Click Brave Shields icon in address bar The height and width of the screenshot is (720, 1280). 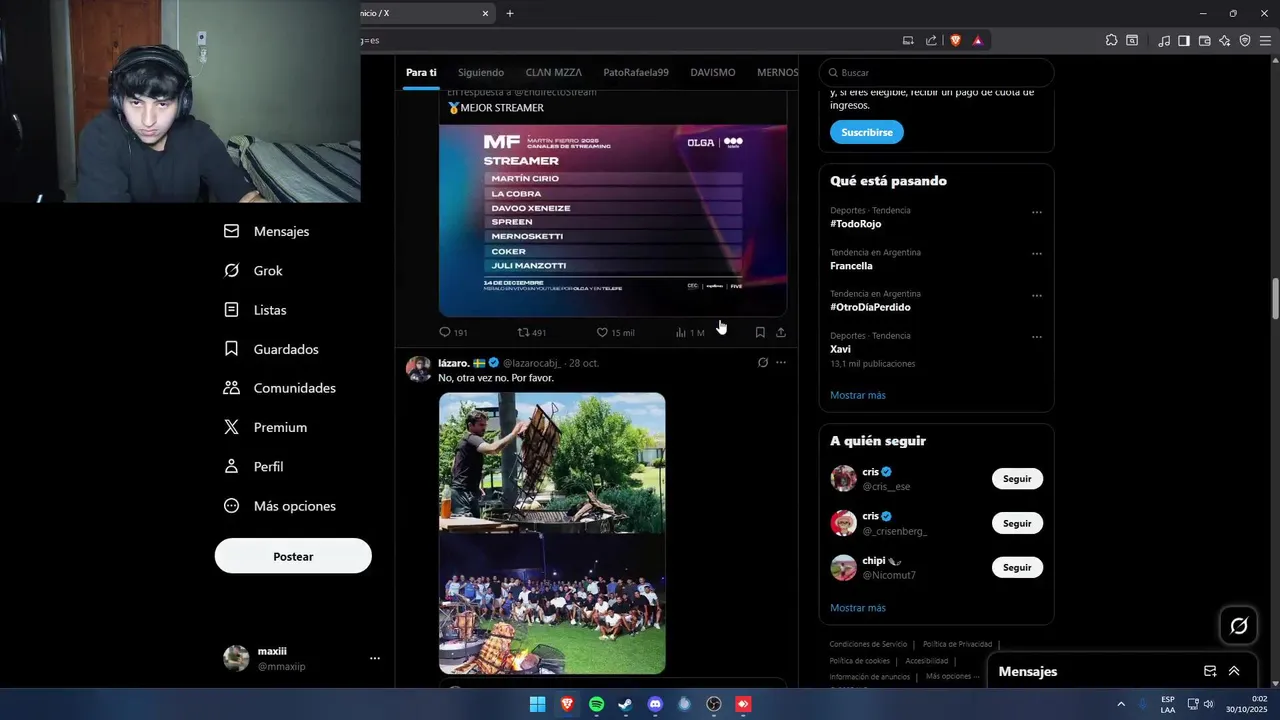955,41
